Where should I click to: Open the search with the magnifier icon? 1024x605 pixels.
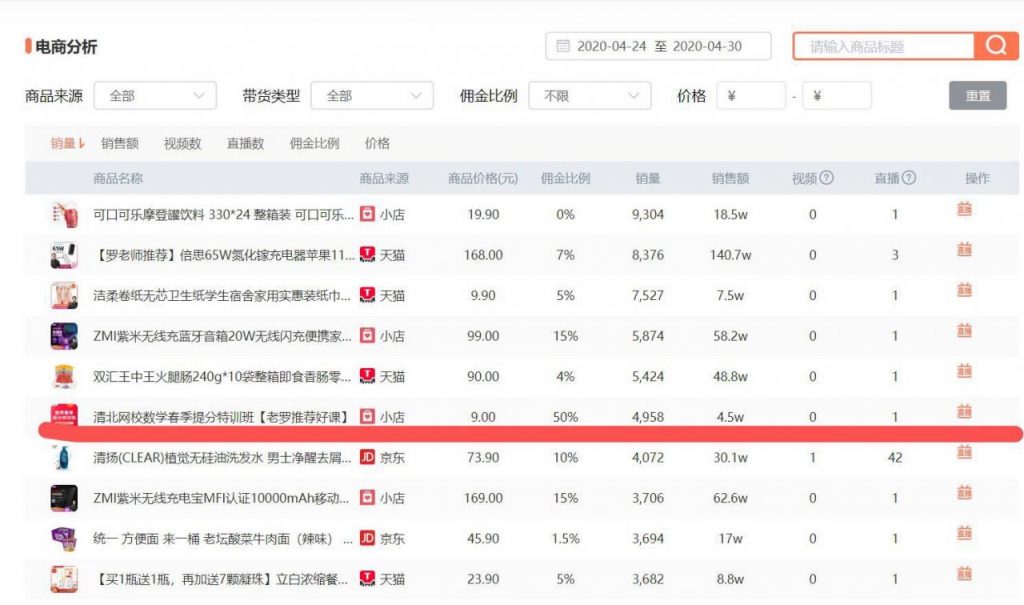click(995, 45)
